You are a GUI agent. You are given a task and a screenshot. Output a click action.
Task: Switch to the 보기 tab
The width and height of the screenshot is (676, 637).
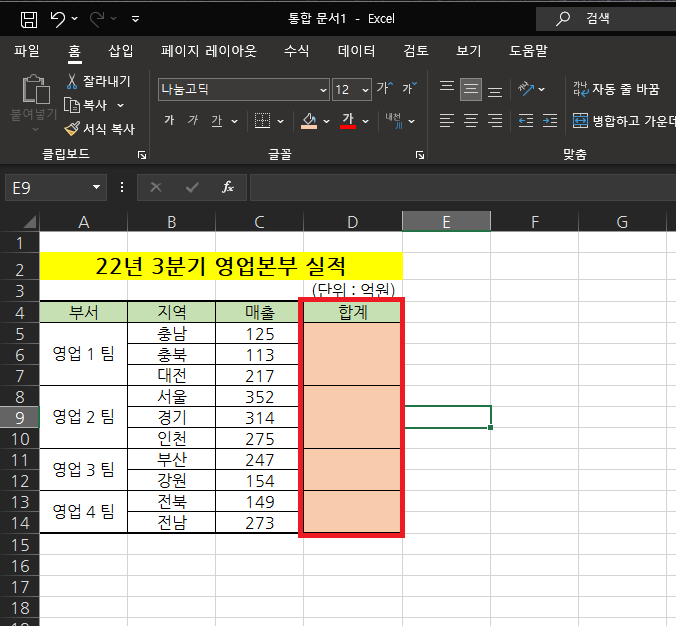coord(469,51)
